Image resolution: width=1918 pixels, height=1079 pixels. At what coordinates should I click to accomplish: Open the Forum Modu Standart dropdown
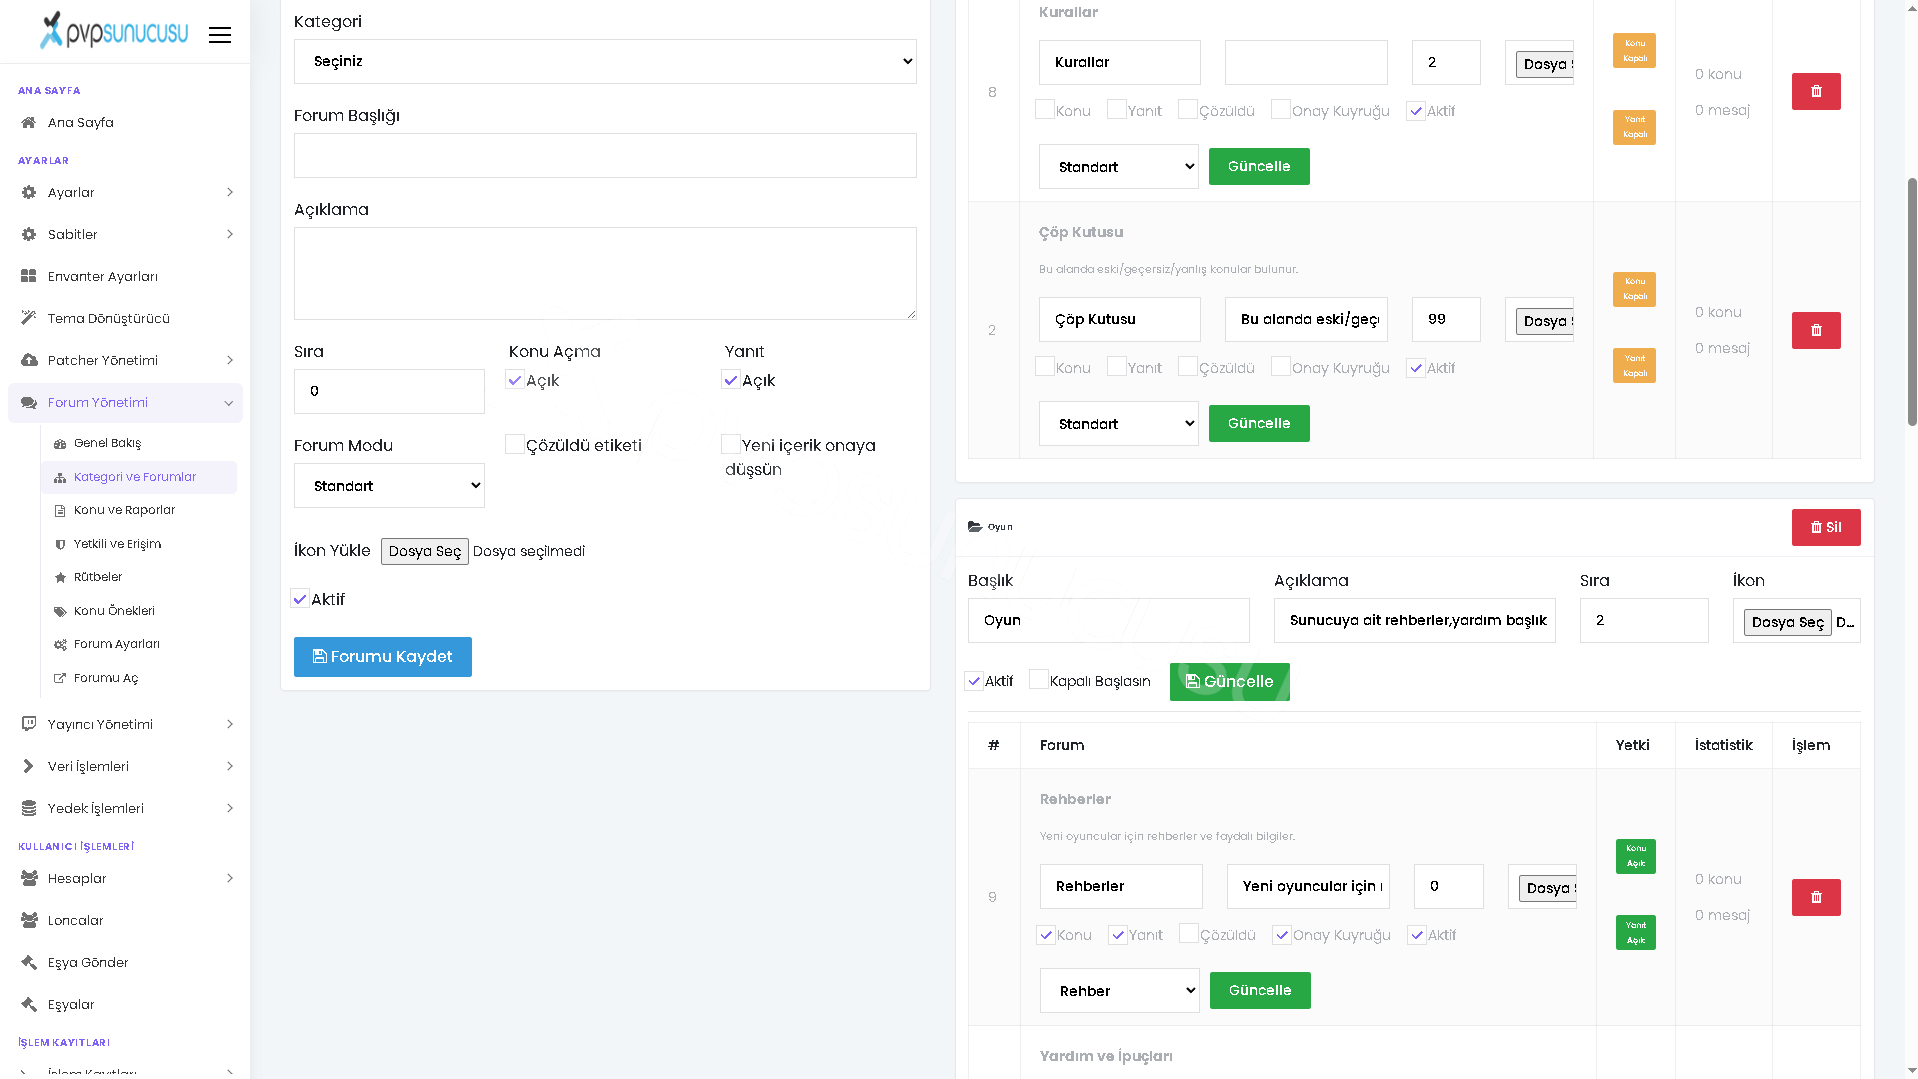pyautogui.click(x=389, y=486)
